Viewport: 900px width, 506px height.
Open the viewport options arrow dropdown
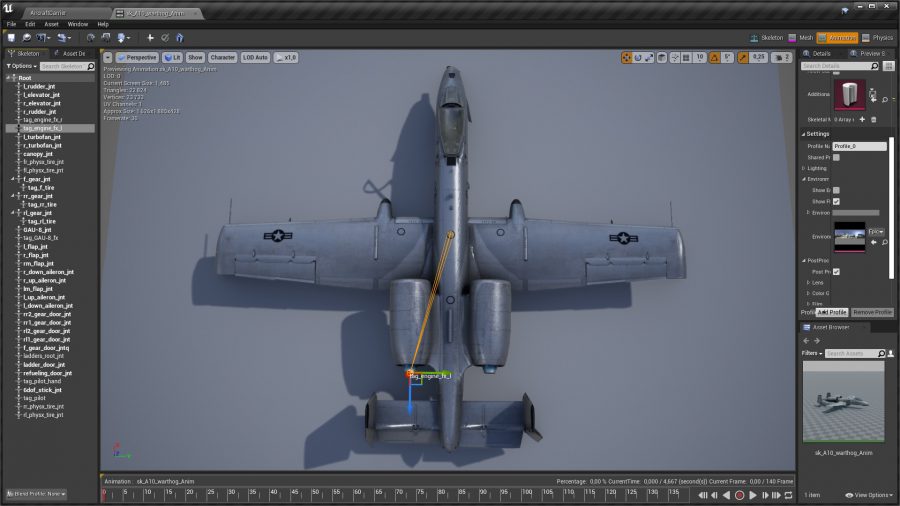107,57
